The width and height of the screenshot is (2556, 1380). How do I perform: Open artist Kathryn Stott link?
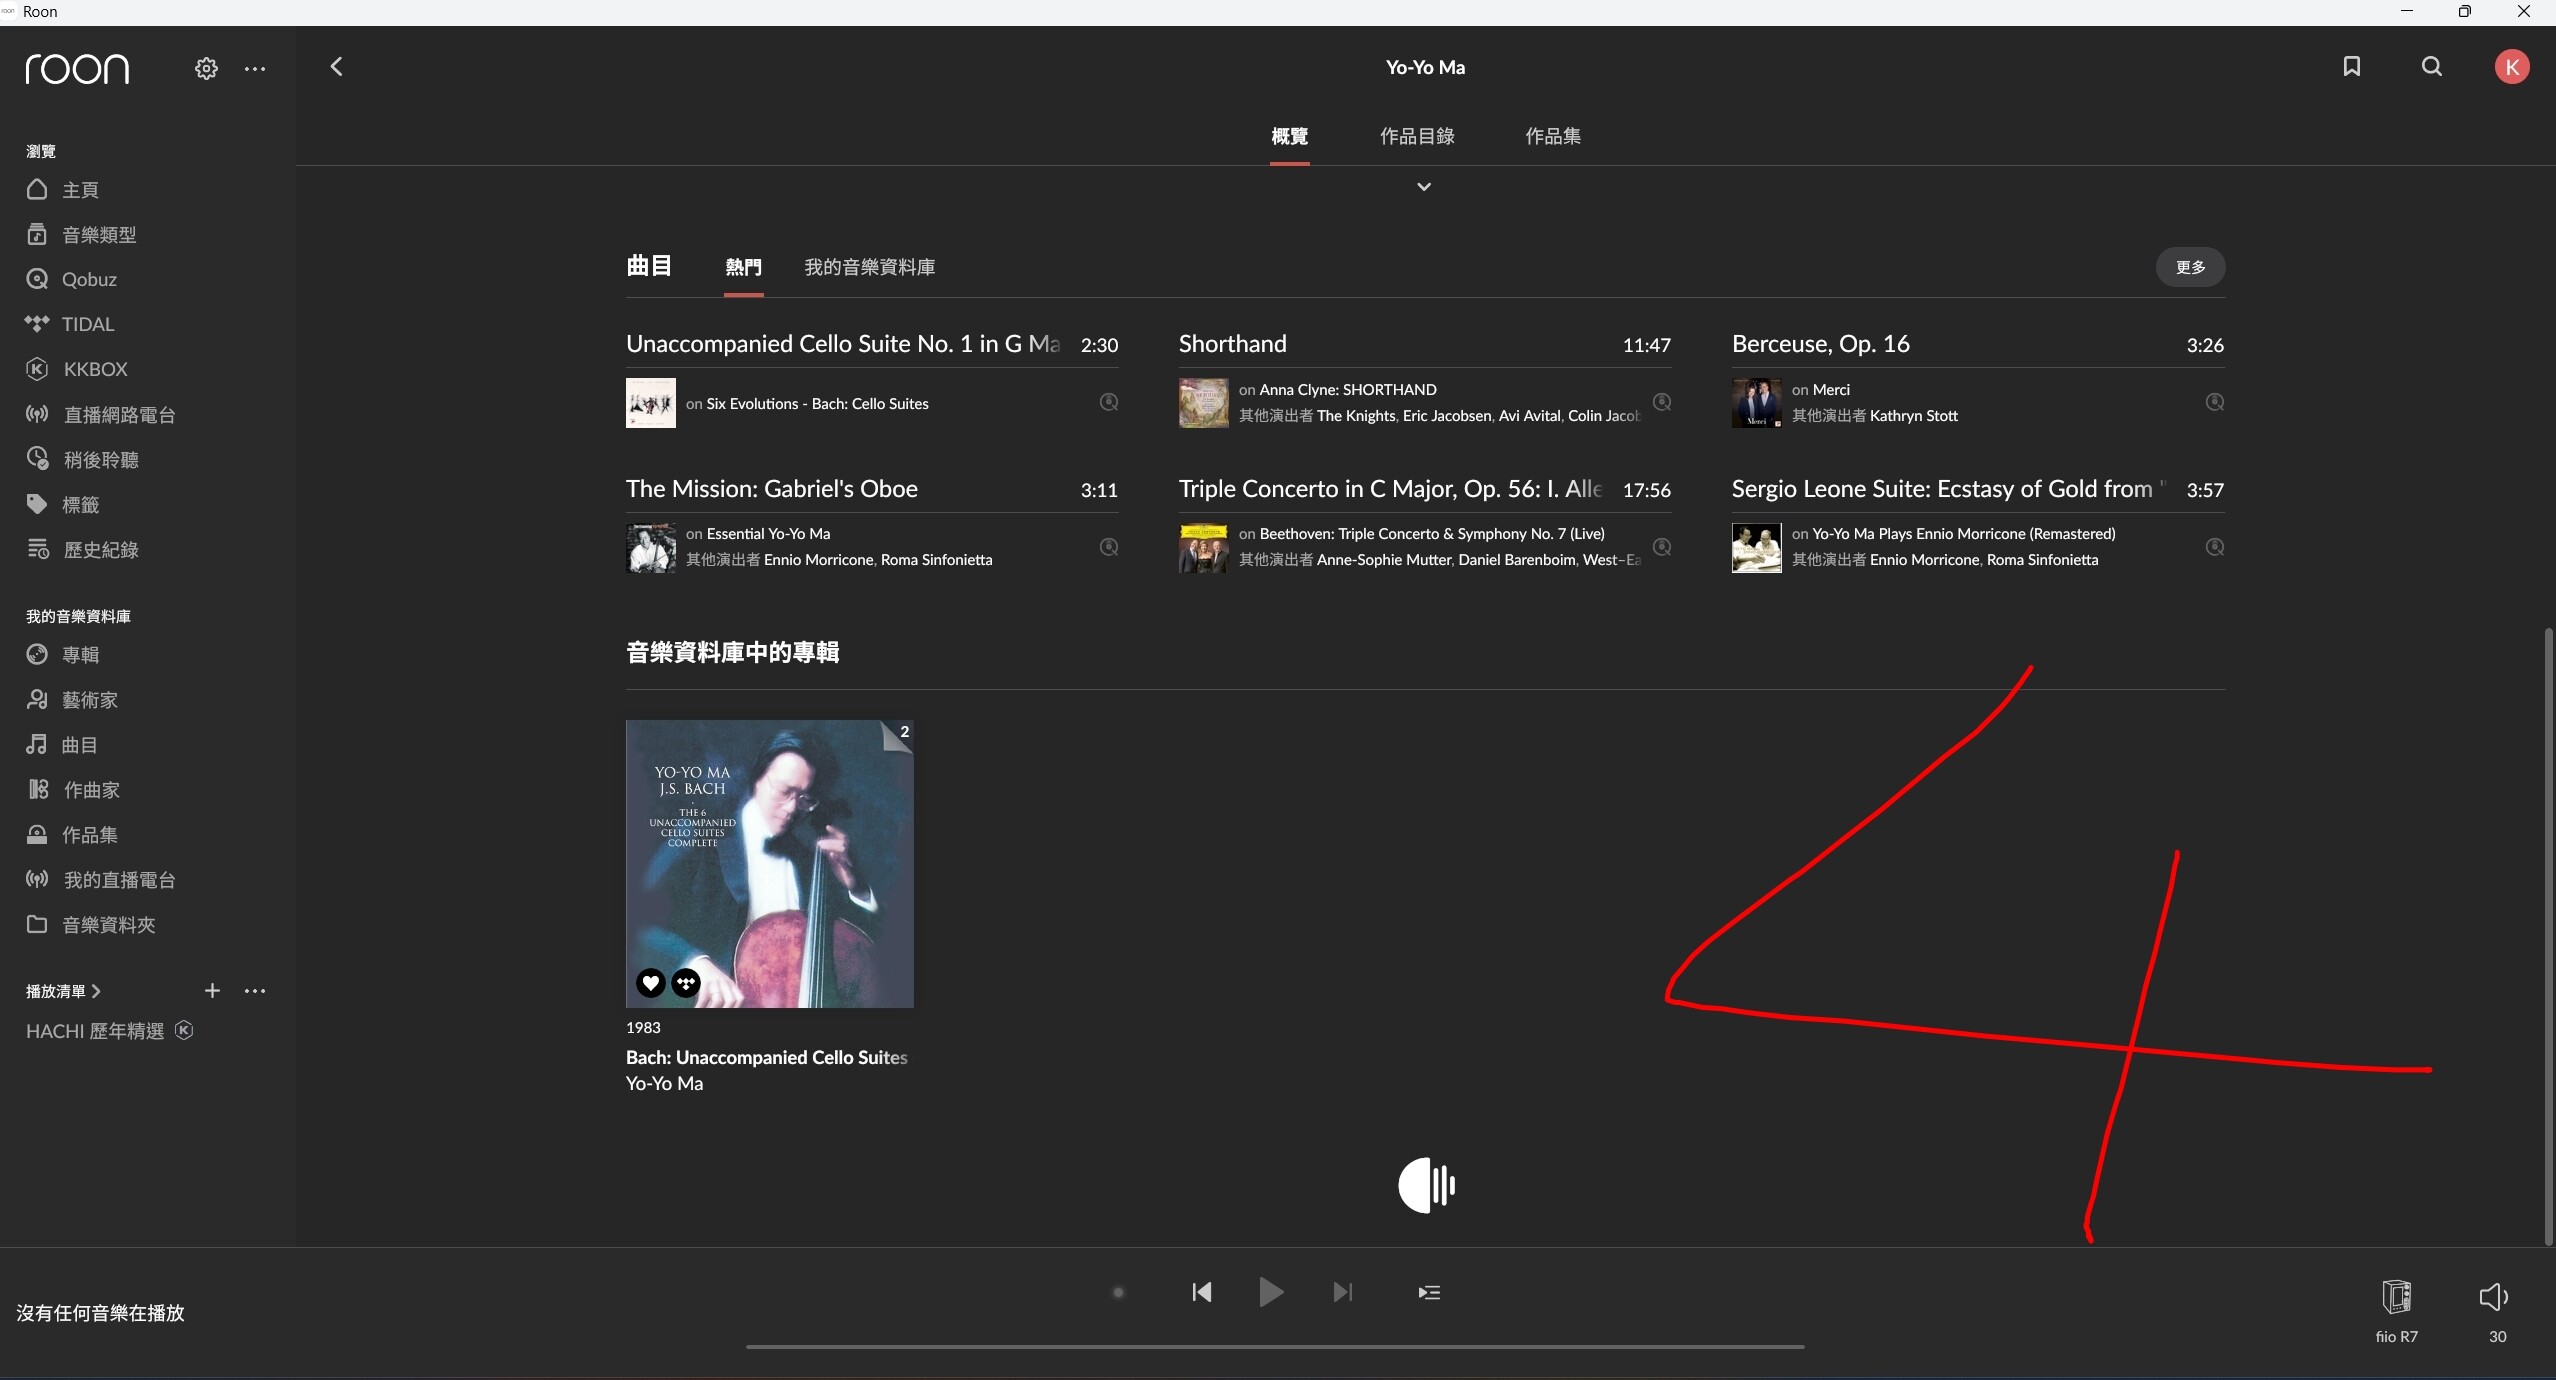pyautogui.click(x=1914, y=415)
